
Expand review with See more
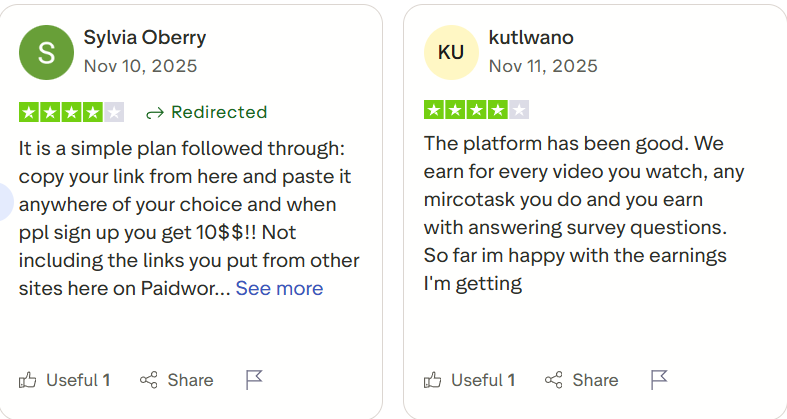coord(279,289)
